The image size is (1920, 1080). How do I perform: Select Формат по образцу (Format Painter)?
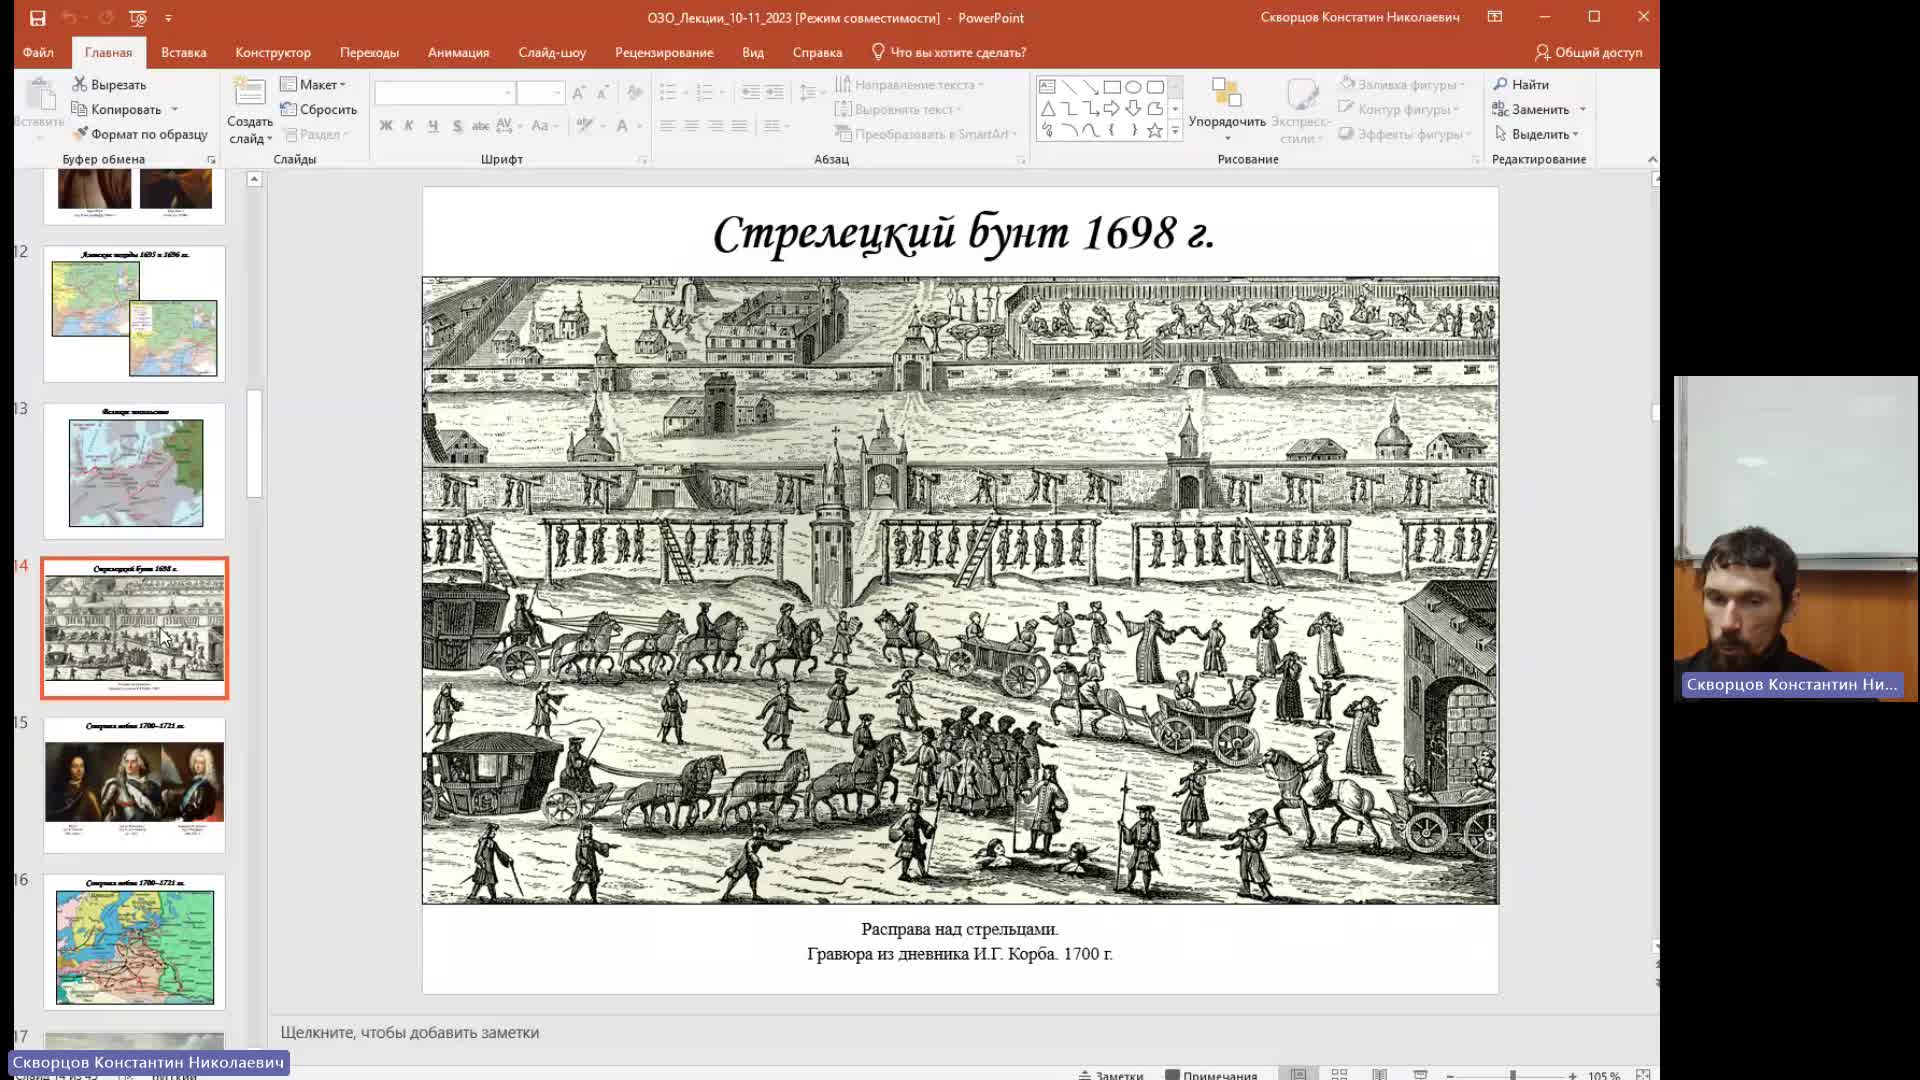pos(139,134)
